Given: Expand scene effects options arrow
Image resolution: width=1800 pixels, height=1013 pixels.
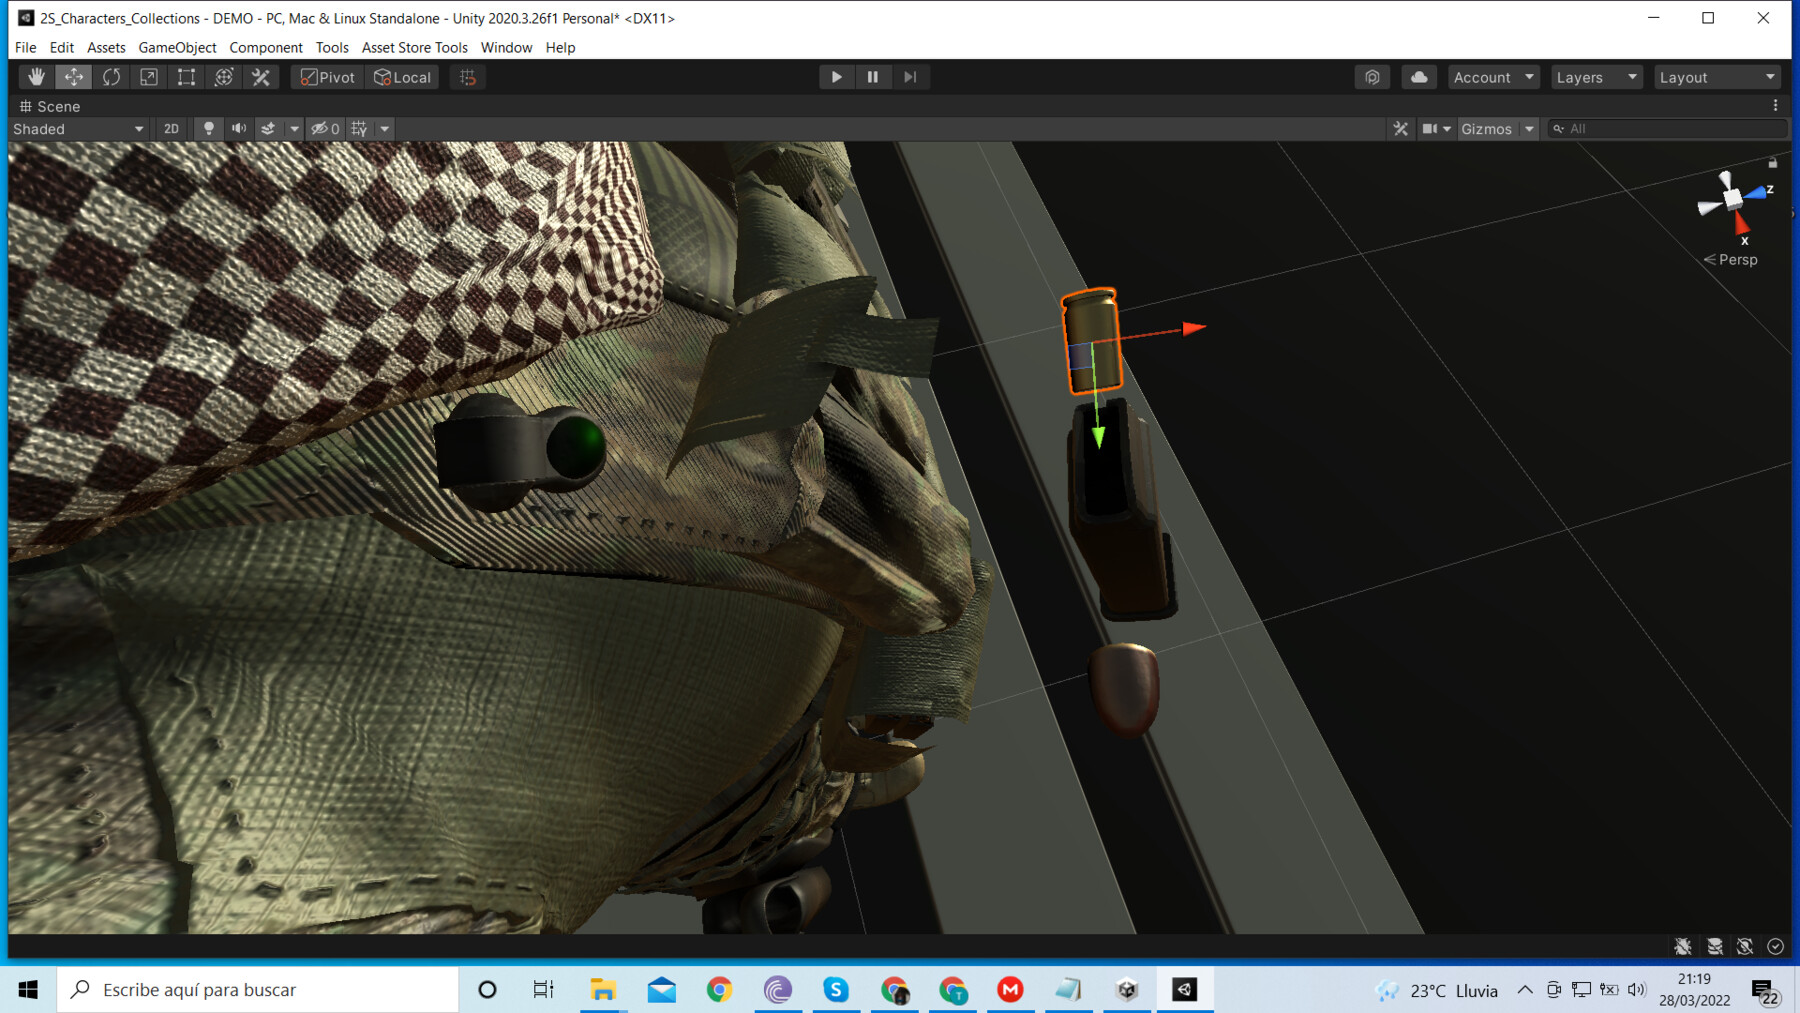Looking at the screenshot, I should 294,129.
